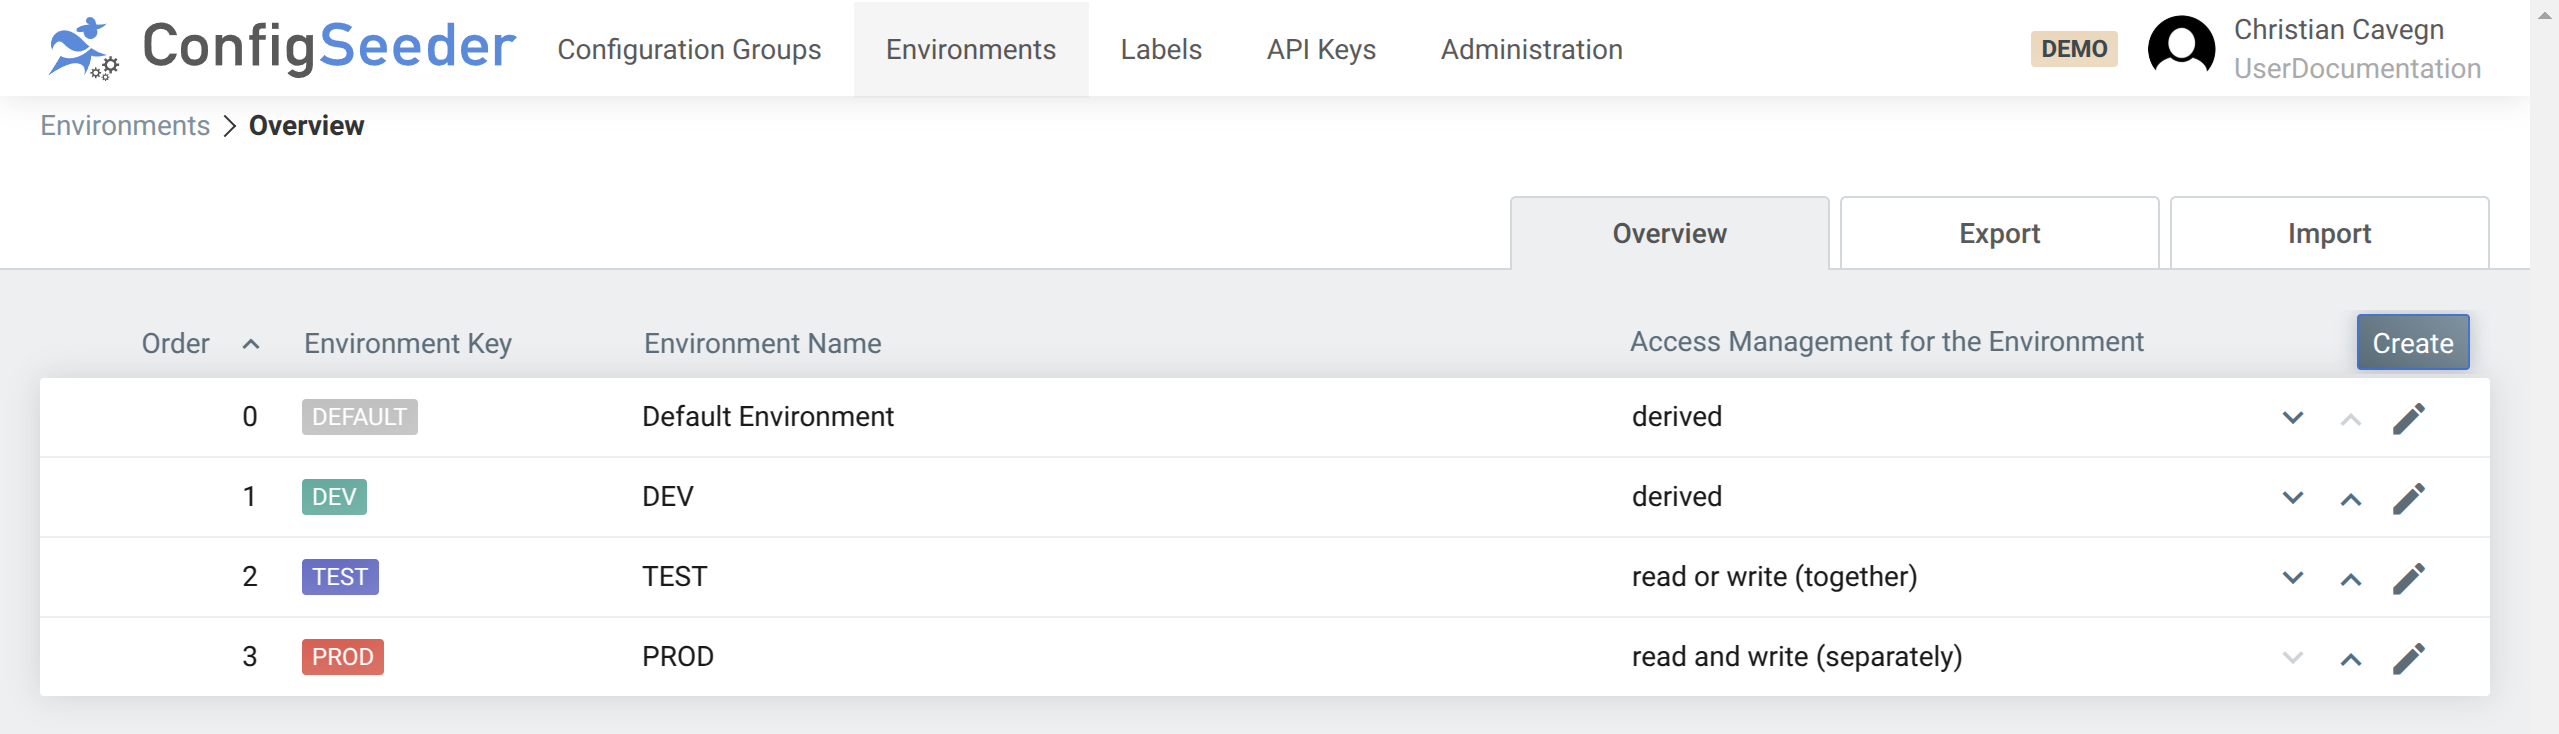Click the Environments breadcrumb link
This screenshot has width=2559, height=734.
[125, 126]
